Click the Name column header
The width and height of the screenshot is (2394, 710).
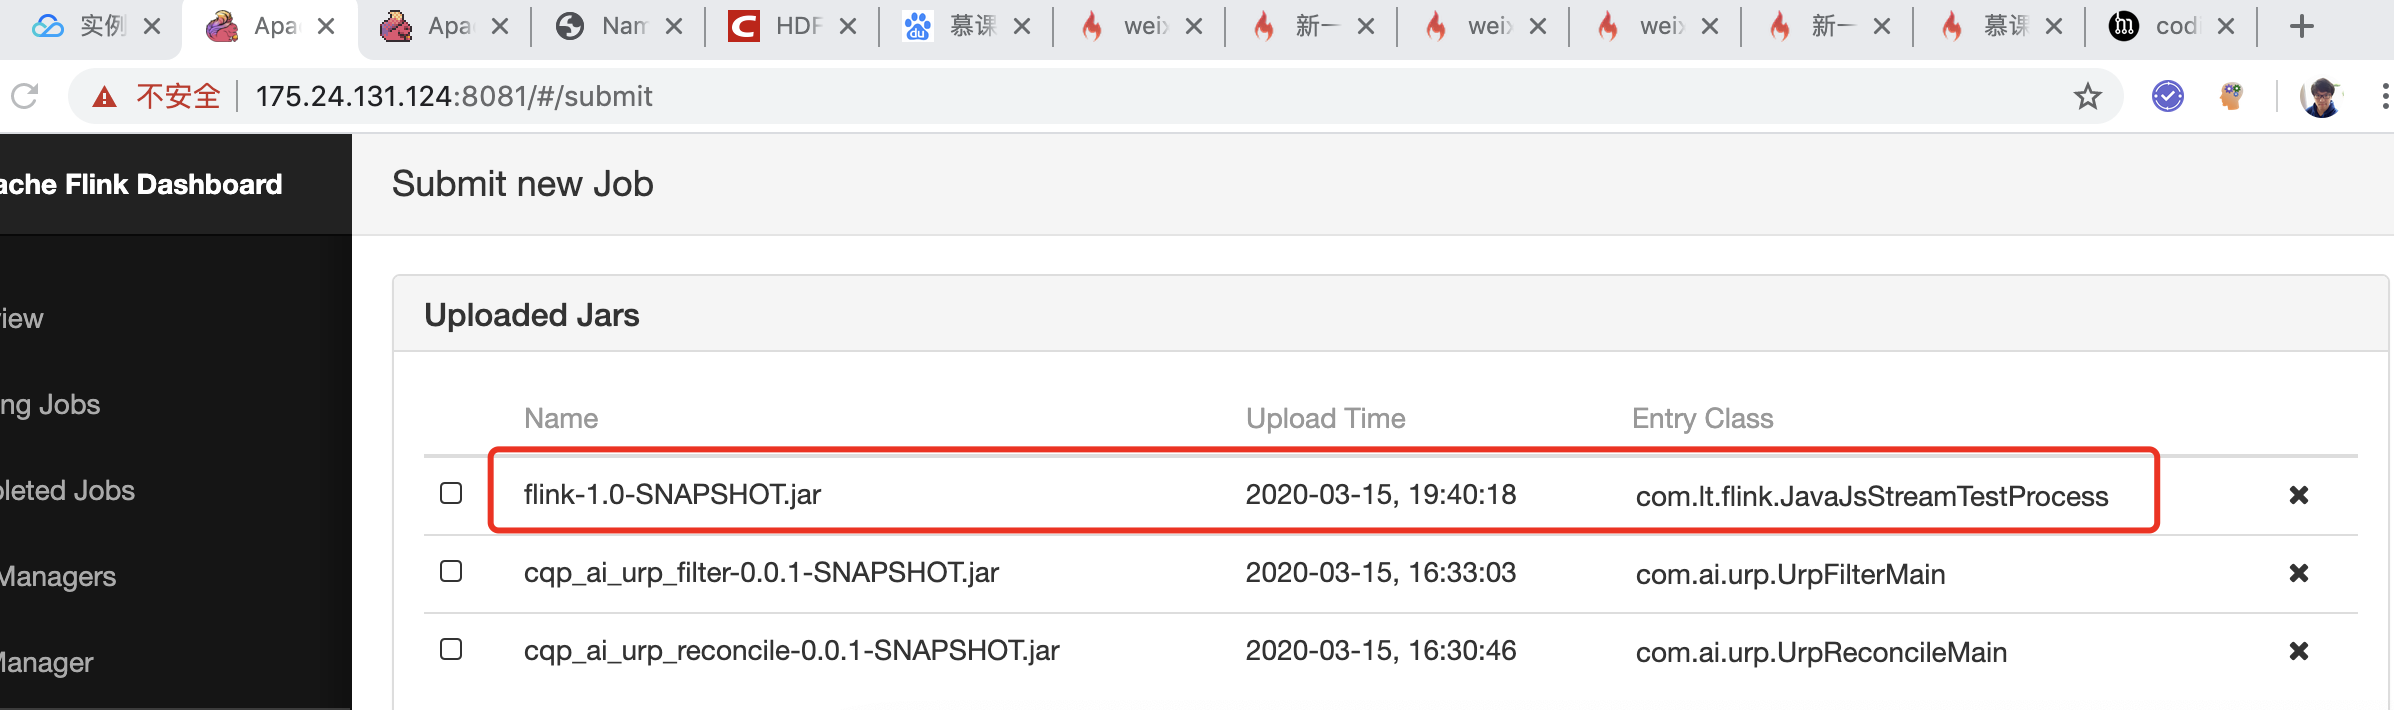(x=561, y=418)
